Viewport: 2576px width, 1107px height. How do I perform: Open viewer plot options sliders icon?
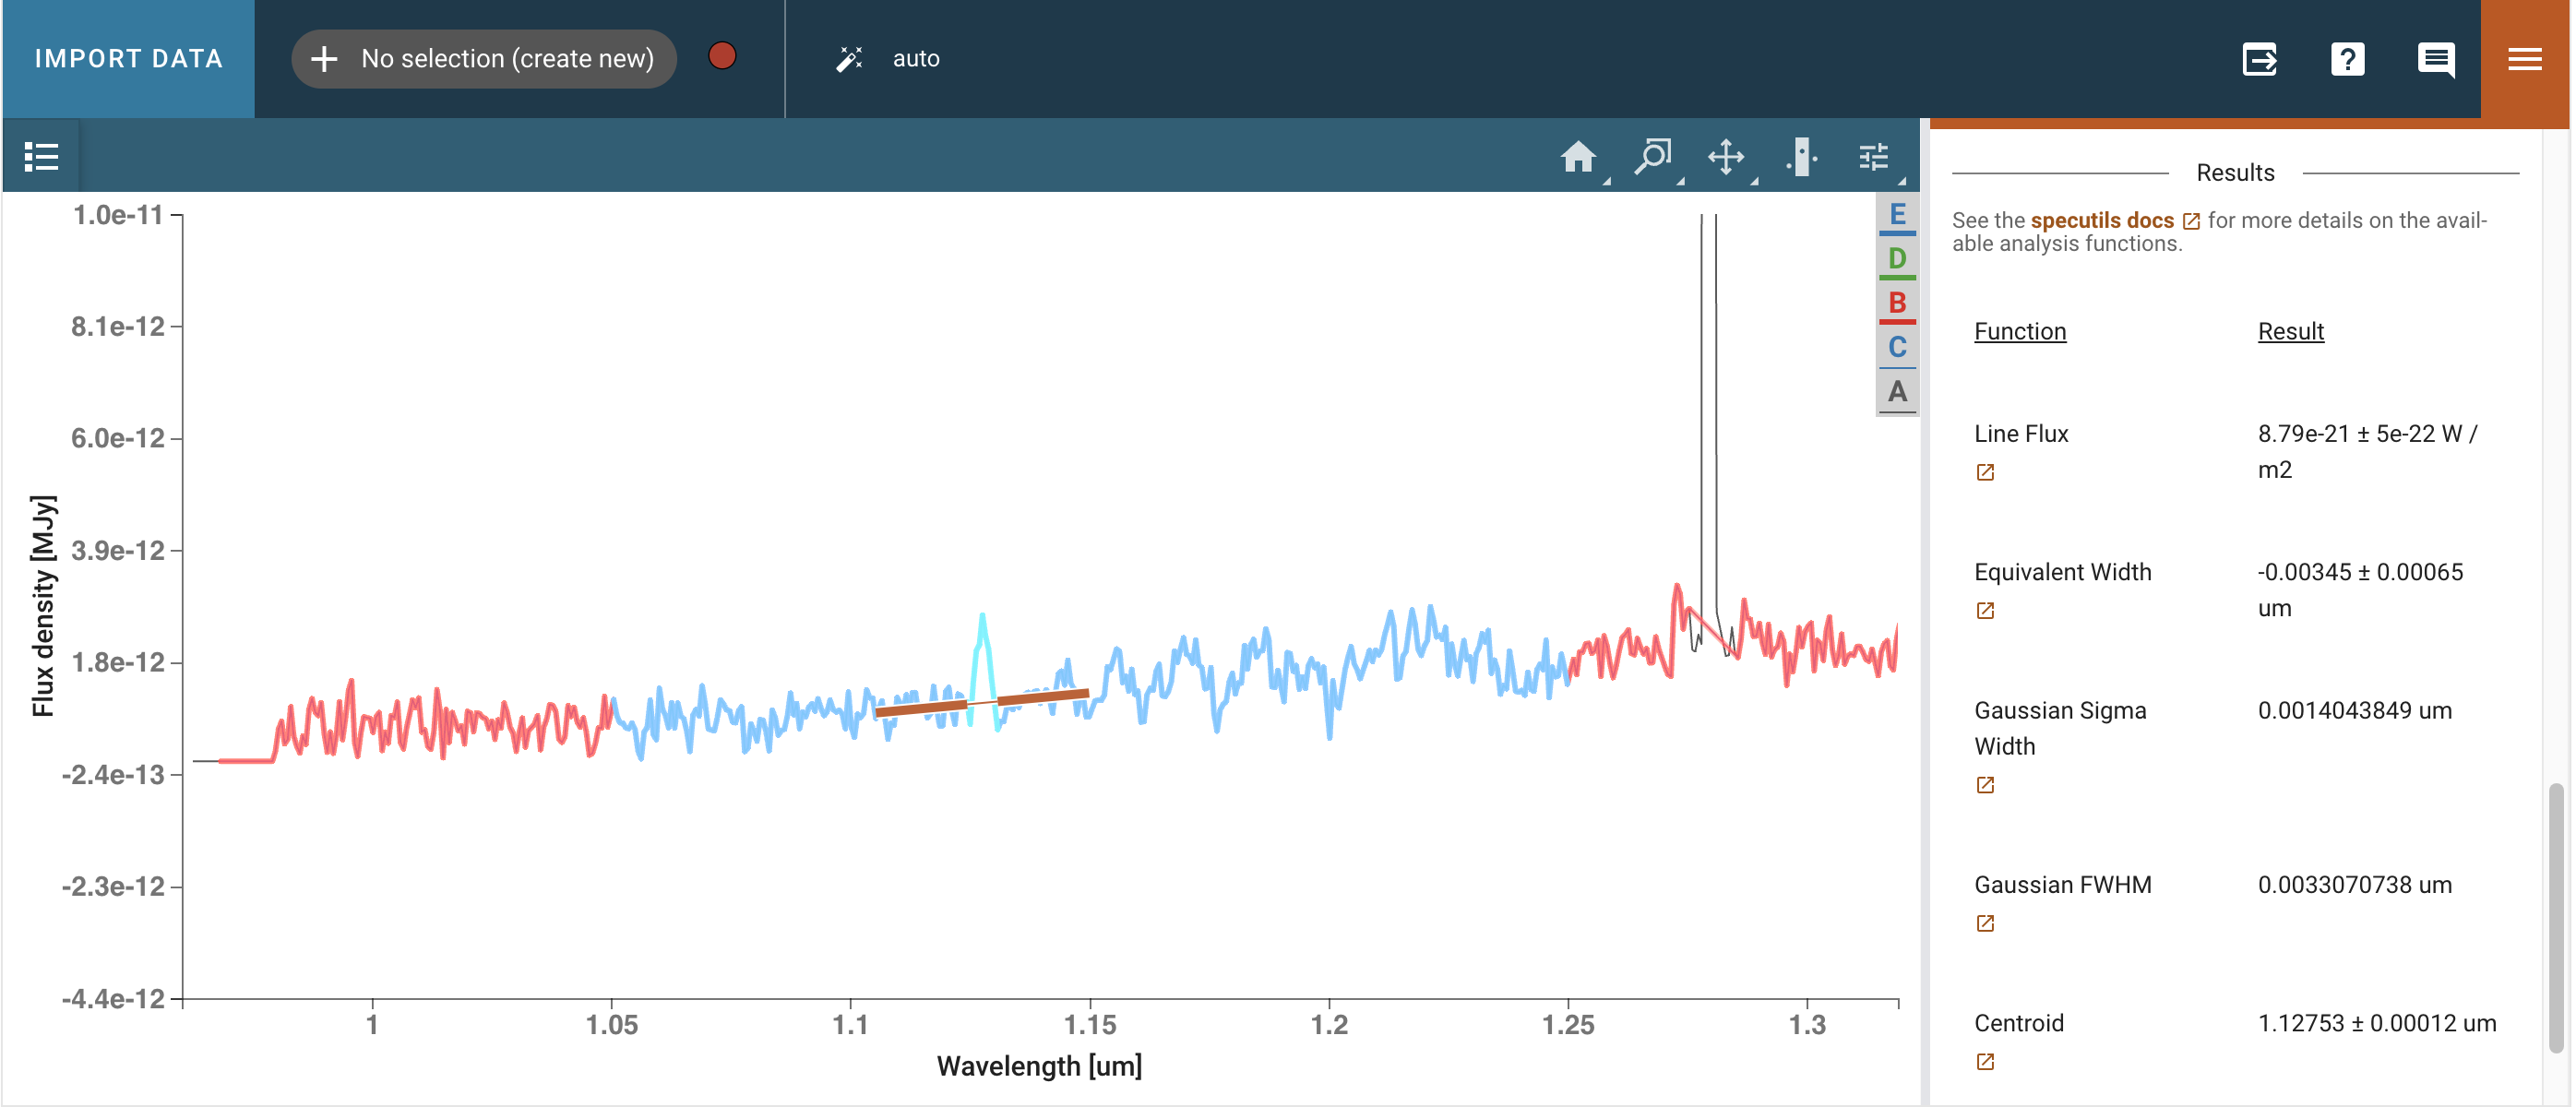1873,157
